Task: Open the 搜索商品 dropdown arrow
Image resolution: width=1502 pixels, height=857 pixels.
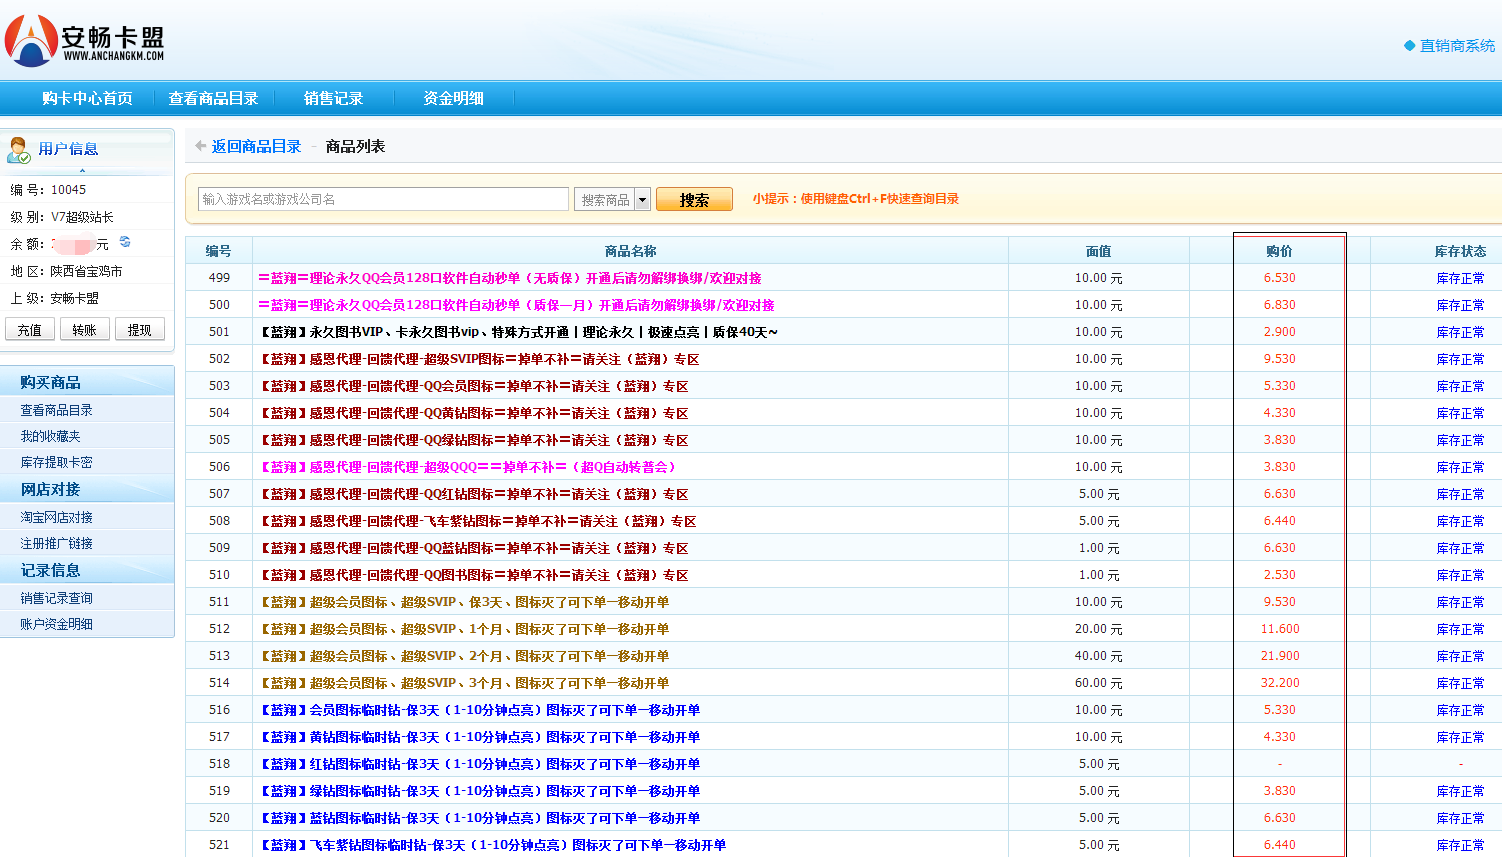Action: pos(642,200)
